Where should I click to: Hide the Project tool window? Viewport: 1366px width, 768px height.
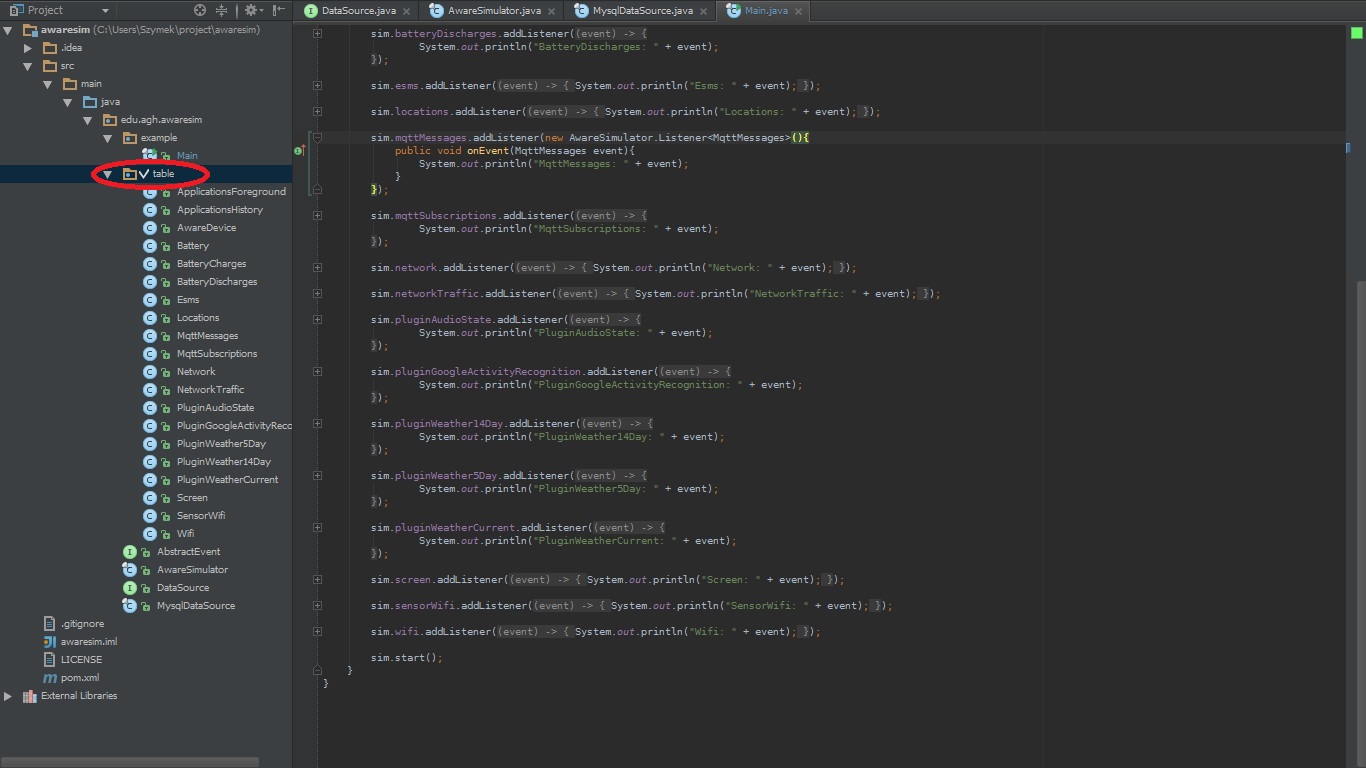pos(279,10)
